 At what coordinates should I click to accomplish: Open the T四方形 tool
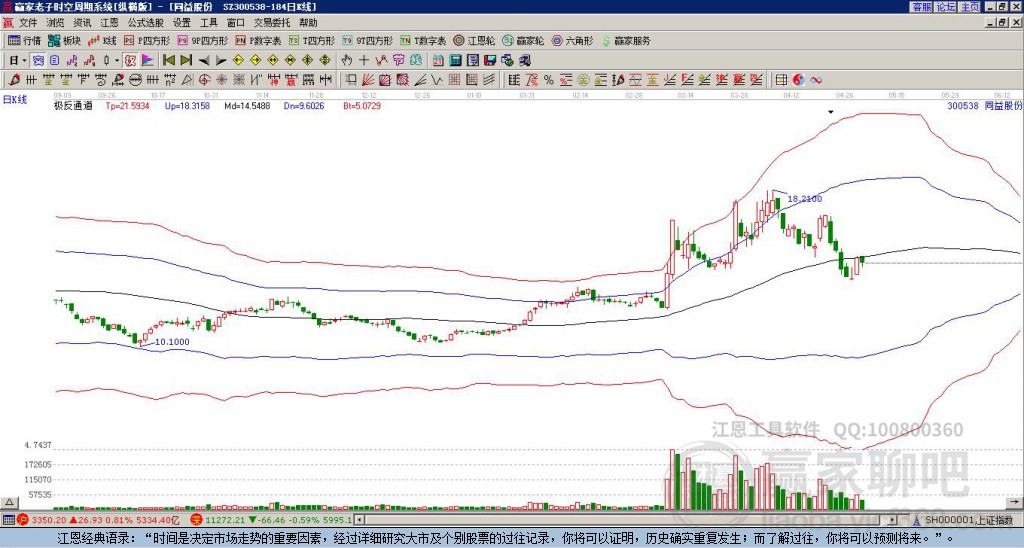(312, 40)
